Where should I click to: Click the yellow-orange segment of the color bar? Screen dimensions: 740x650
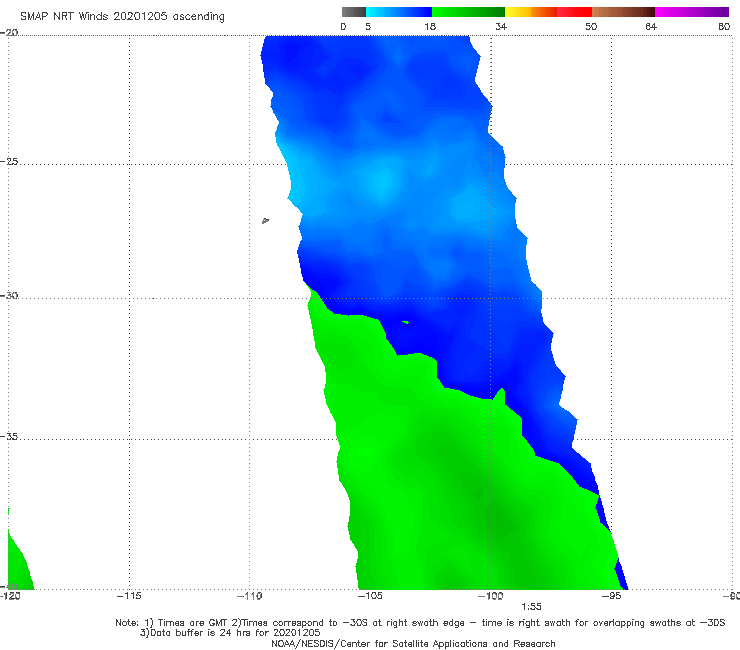(530, 12)
